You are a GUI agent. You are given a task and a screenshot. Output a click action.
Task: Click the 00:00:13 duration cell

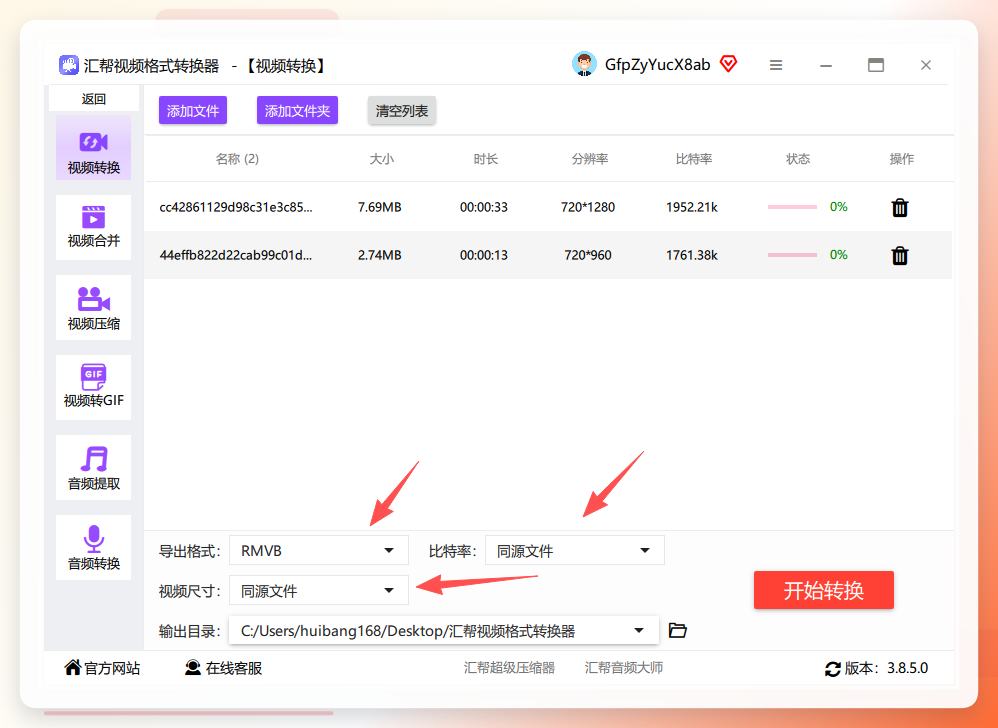(x=484, y=255)
